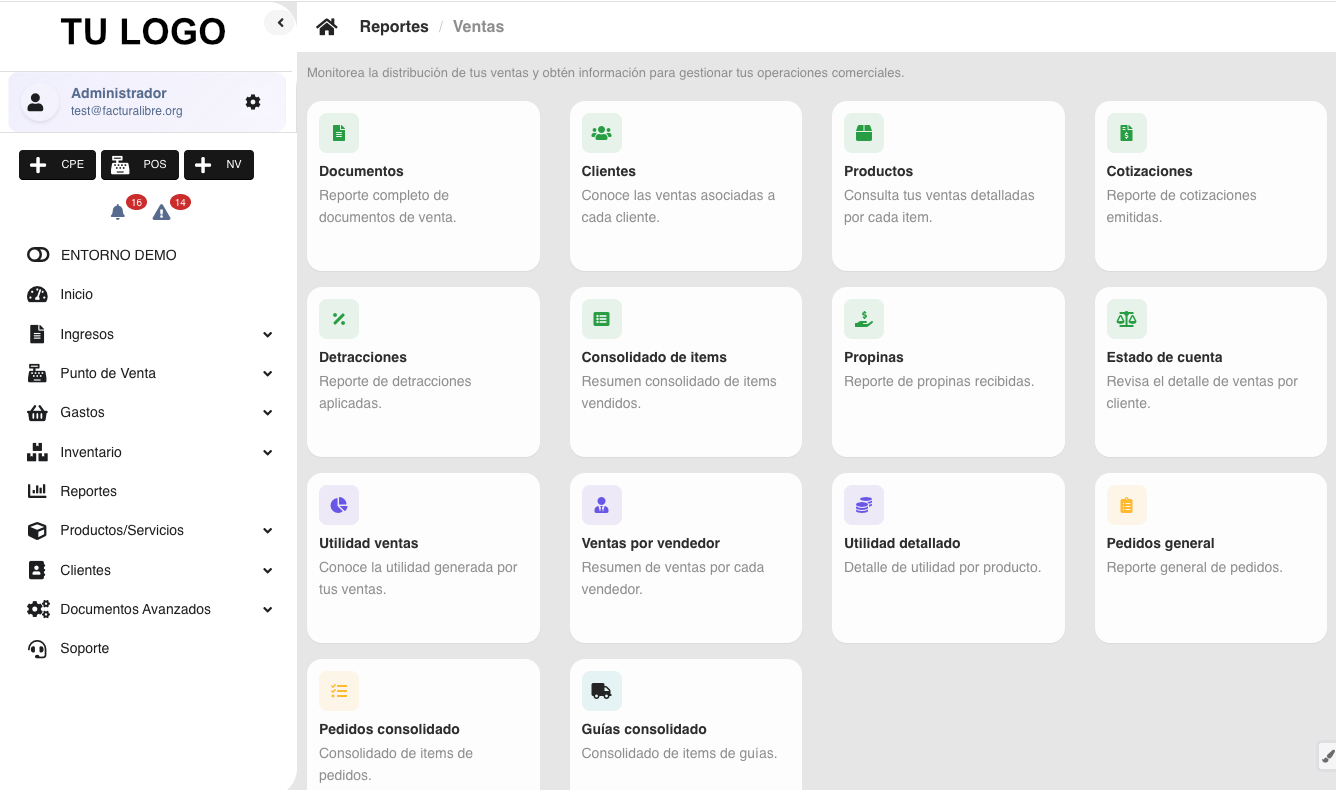
Task: Expand the Punto de Venta submenu
Action: (267, 374)
